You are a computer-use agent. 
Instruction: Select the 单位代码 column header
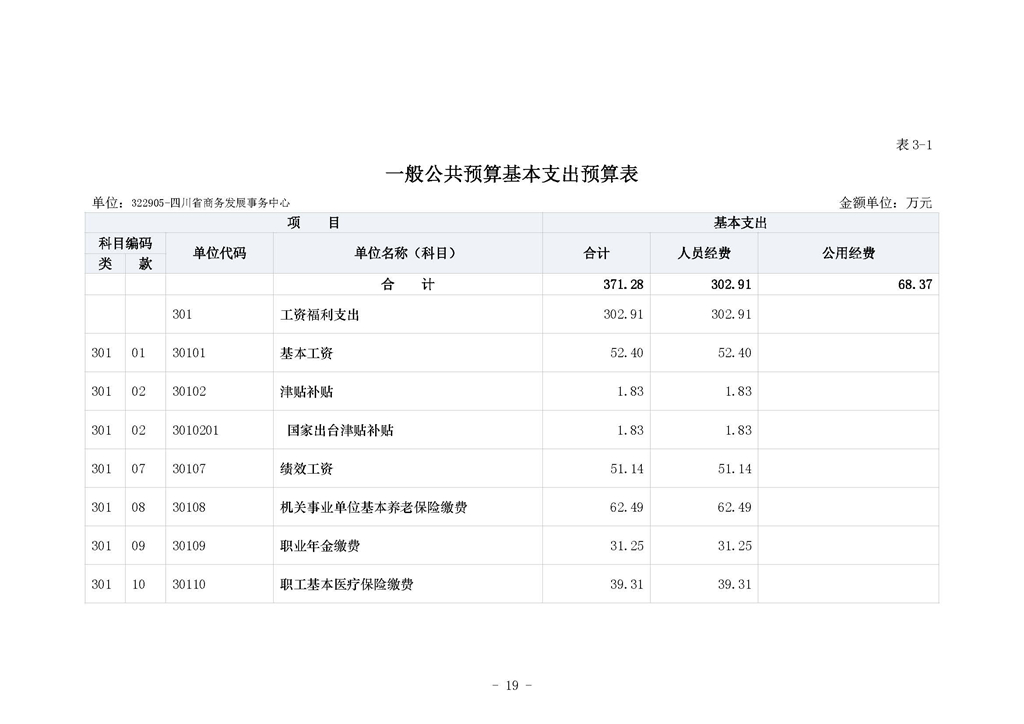(x=217, y=252)
